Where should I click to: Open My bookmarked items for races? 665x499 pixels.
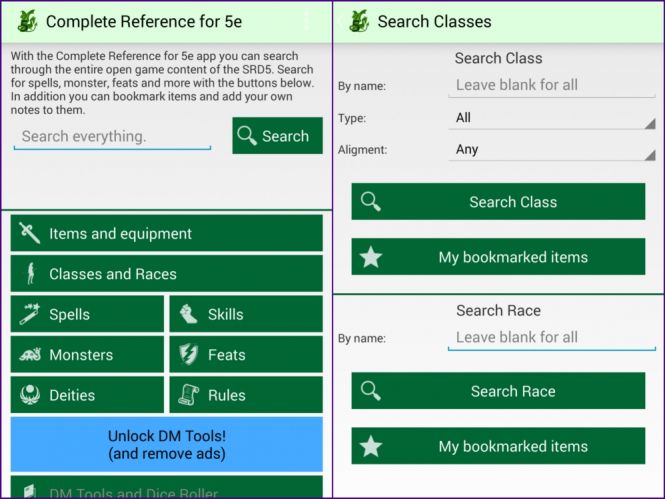[x=498, y=446]
